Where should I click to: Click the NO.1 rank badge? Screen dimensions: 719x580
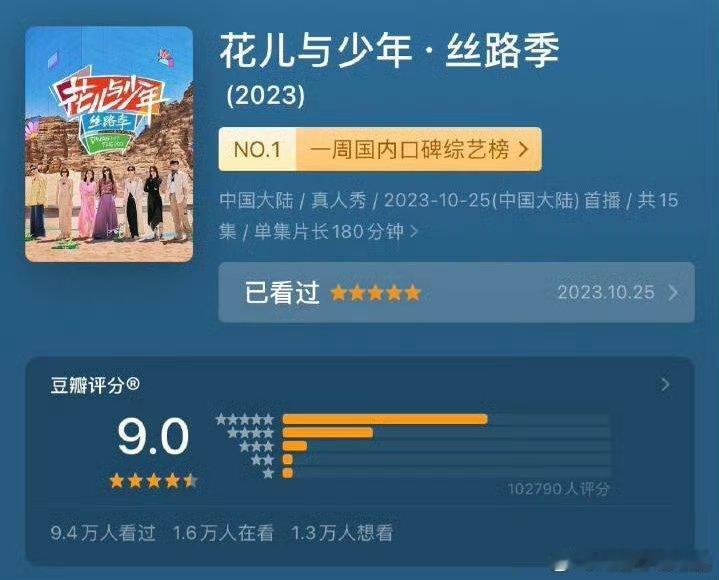[x=257, y=149]
